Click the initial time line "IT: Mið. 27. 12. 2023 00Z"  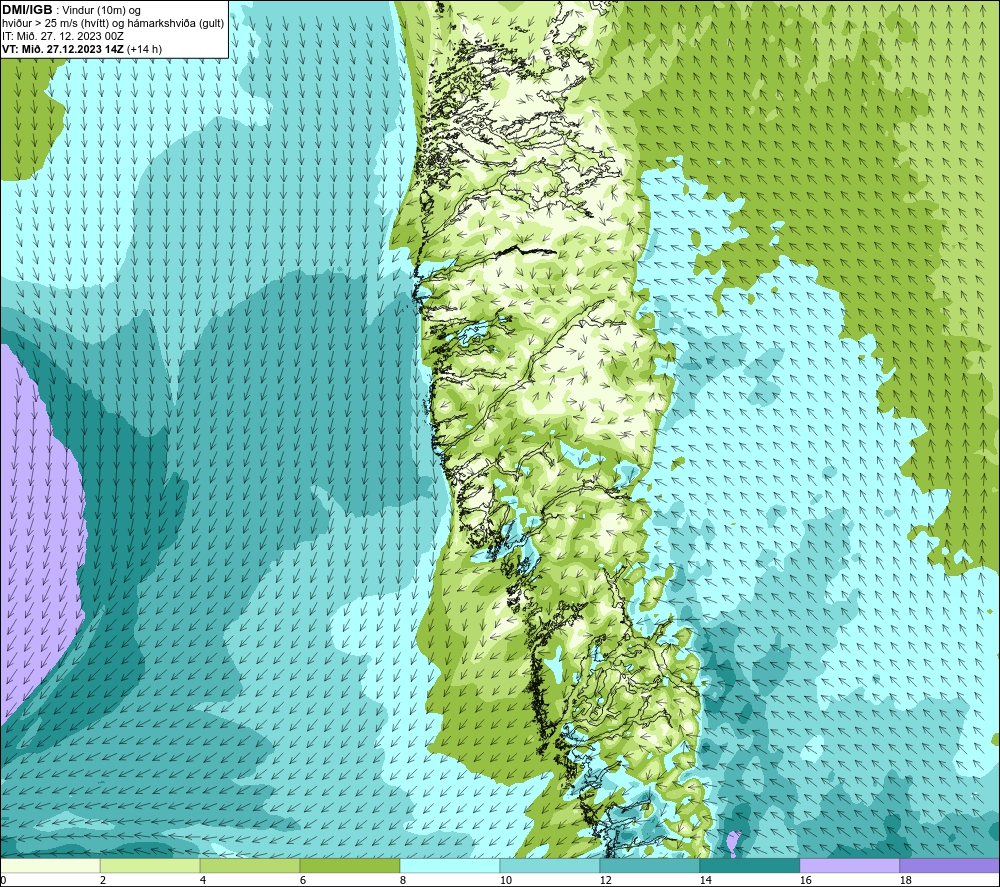pos(63,36)
